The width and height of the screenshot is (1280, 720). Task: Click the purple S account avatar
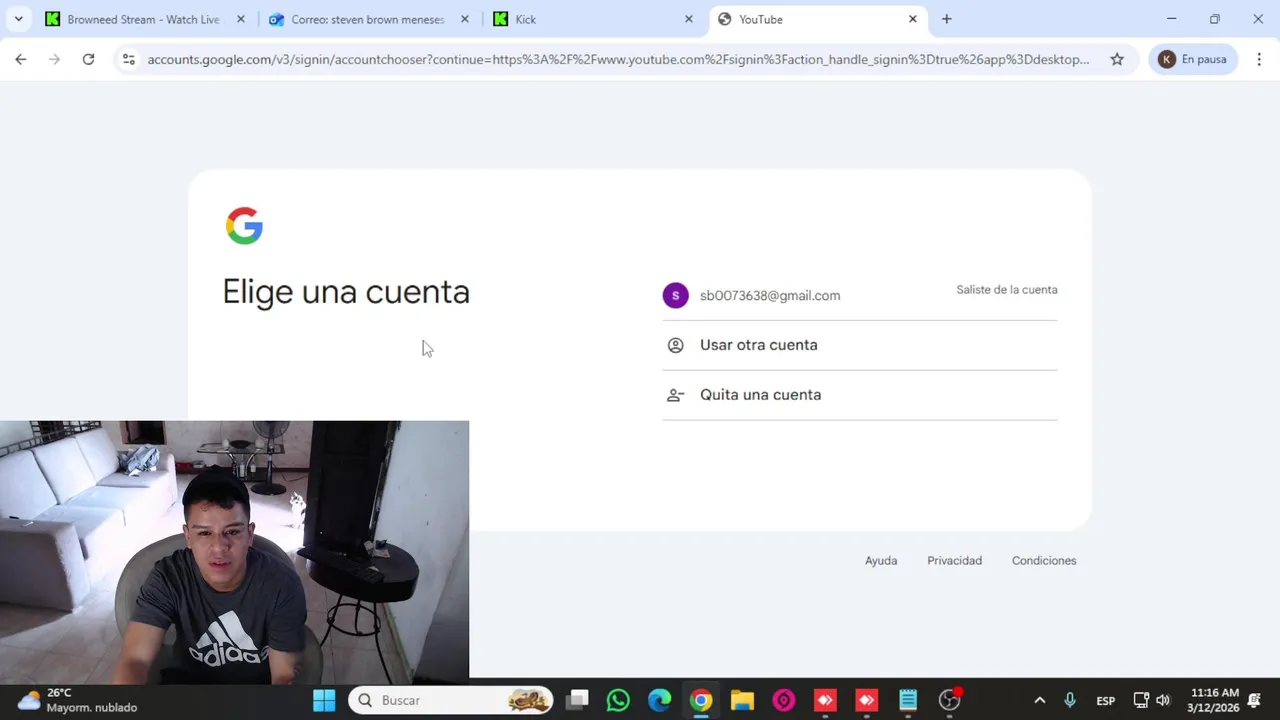point(675,295)
